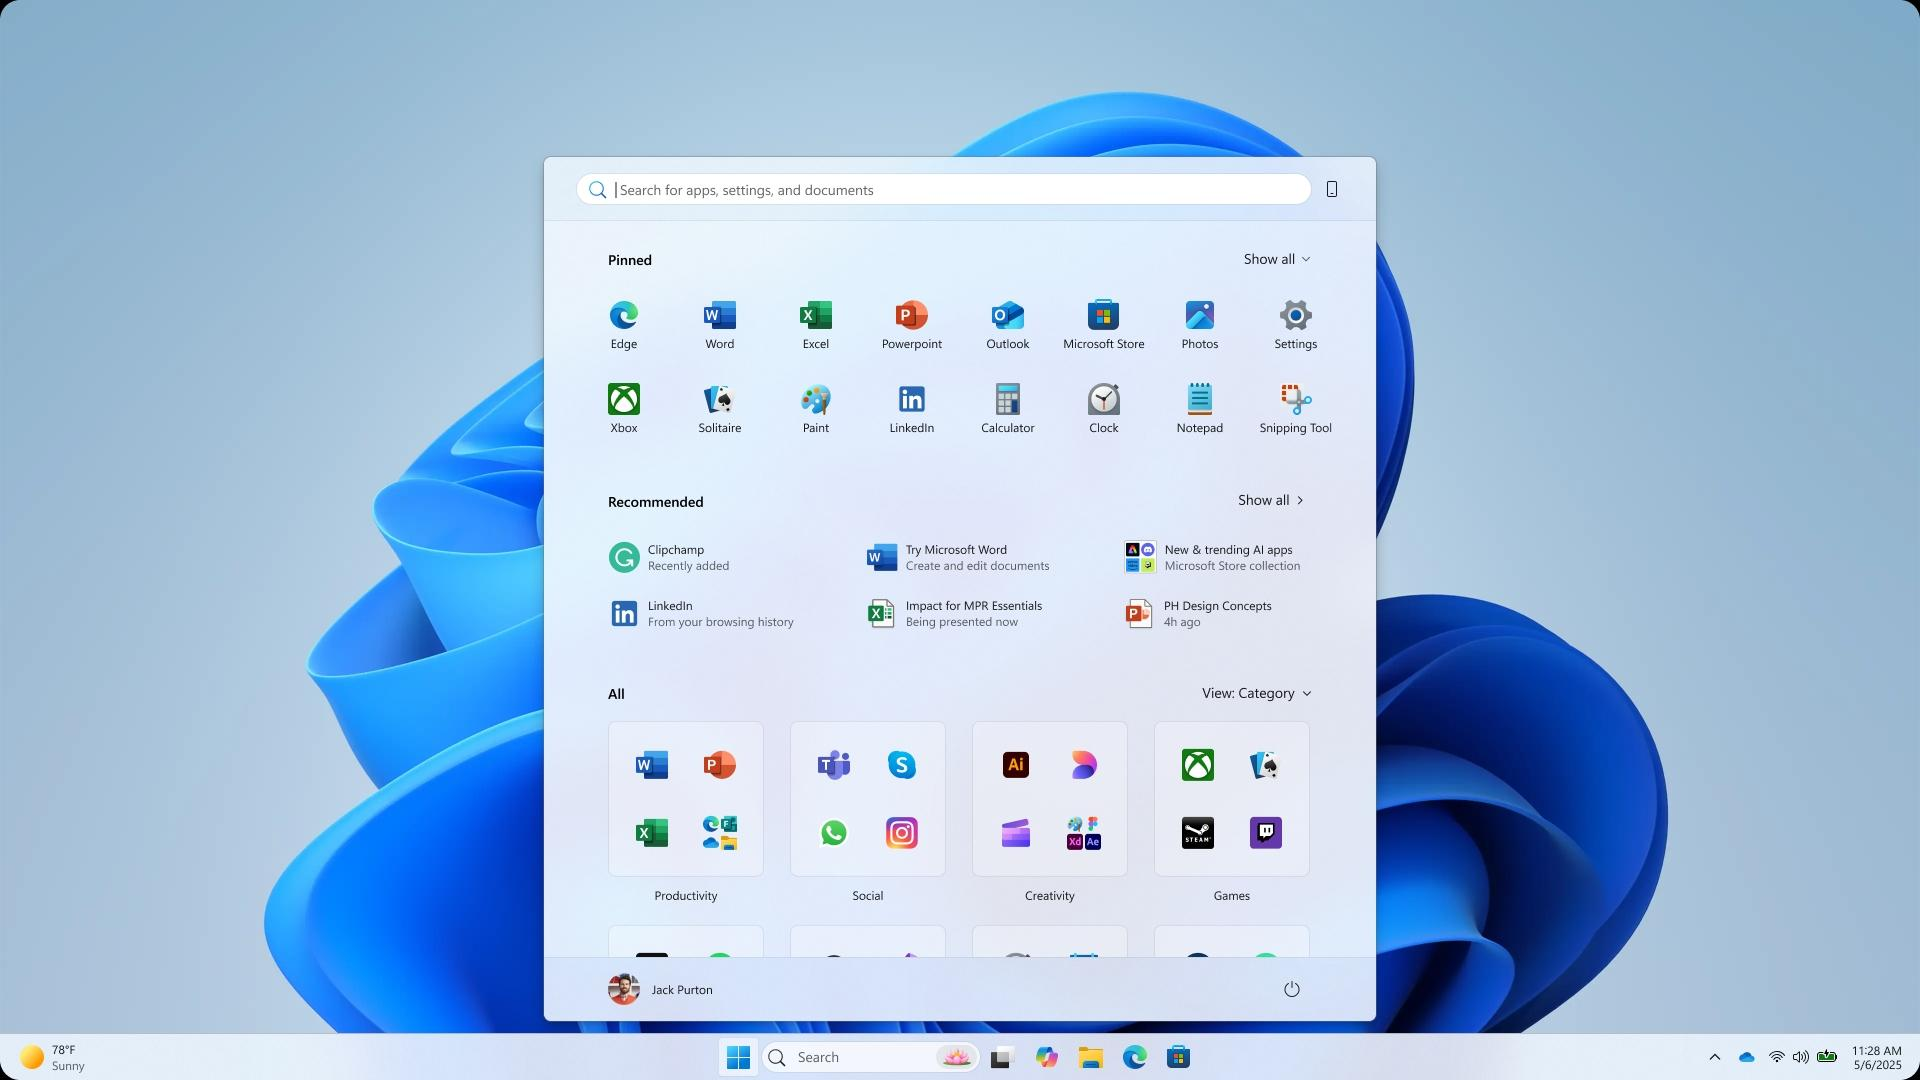Click the Jack Purton account name
The height and width of the screenshot is (1080, 1920).
(x=681, y=989)
